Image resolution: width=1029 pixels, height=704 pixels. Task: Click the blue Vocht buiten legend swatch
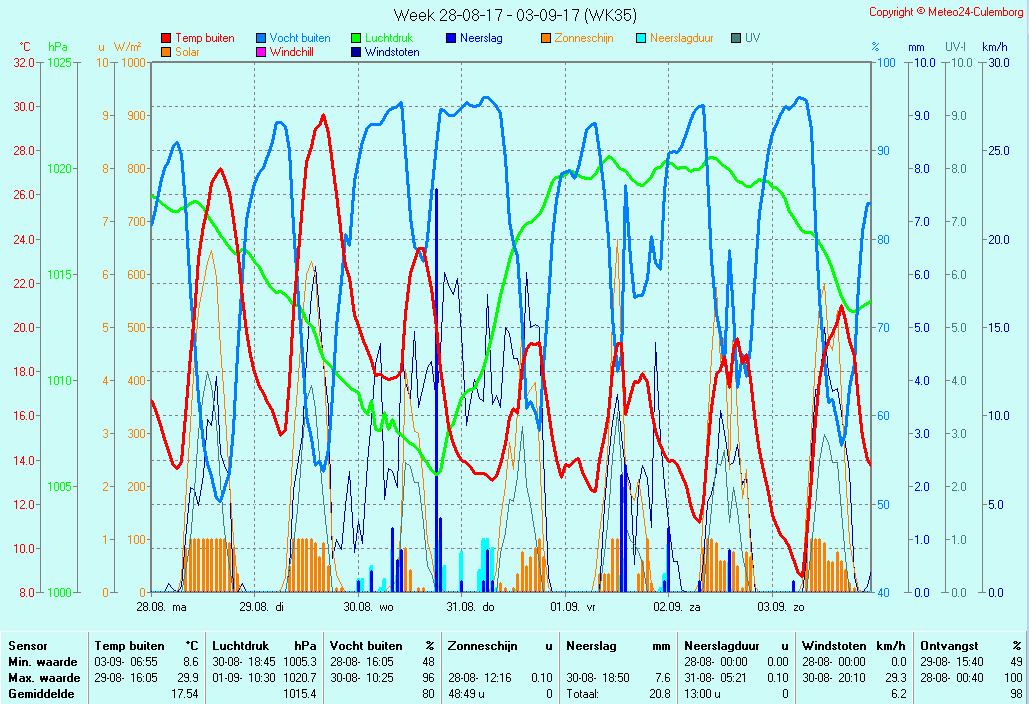[261, 38]
